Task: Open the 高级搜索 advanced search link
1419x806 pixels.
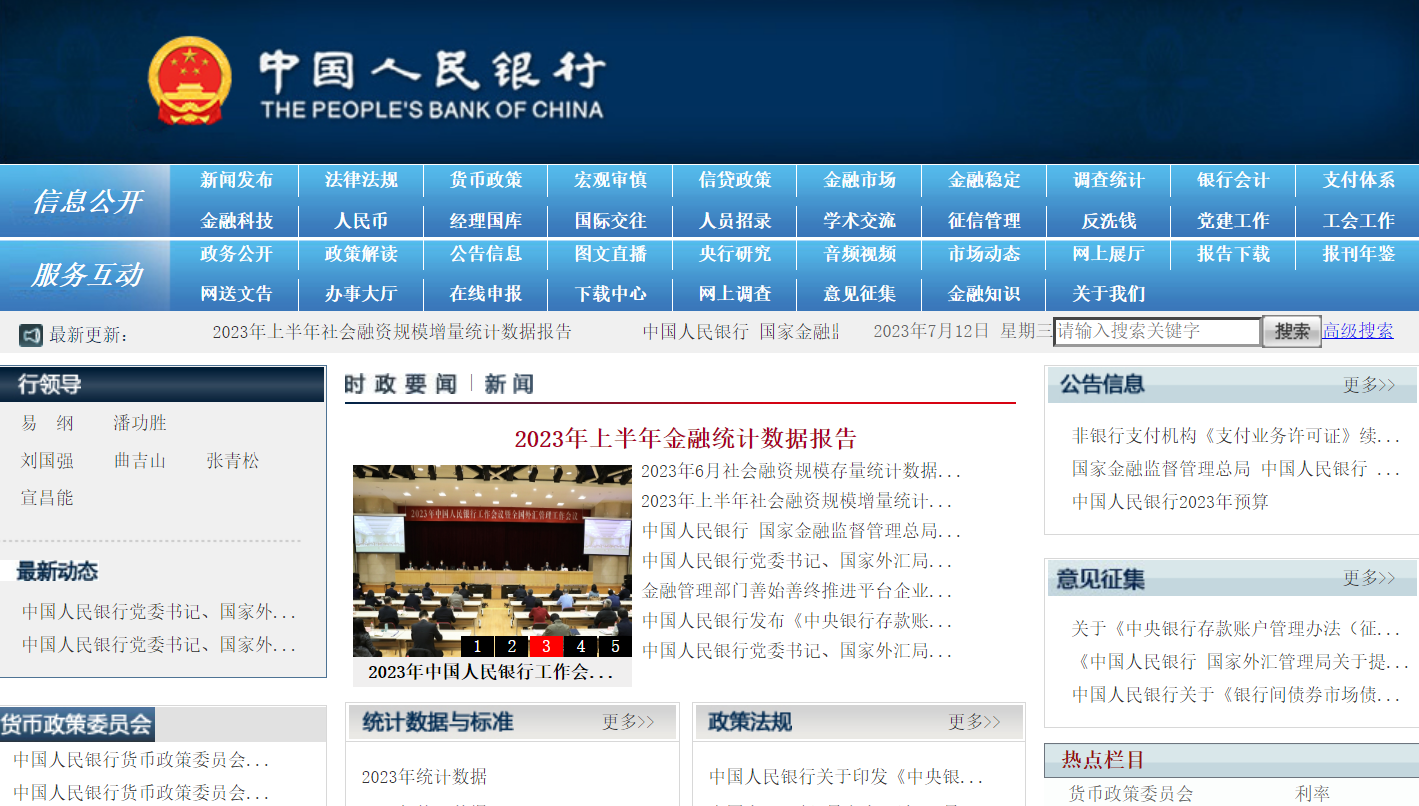Action: pyautogui.click(x=1357, y=331)
